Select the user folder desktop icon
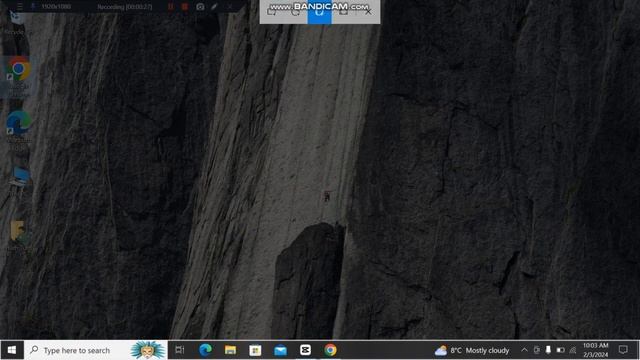This screenshot has height=360, width=640. (19, 235)
